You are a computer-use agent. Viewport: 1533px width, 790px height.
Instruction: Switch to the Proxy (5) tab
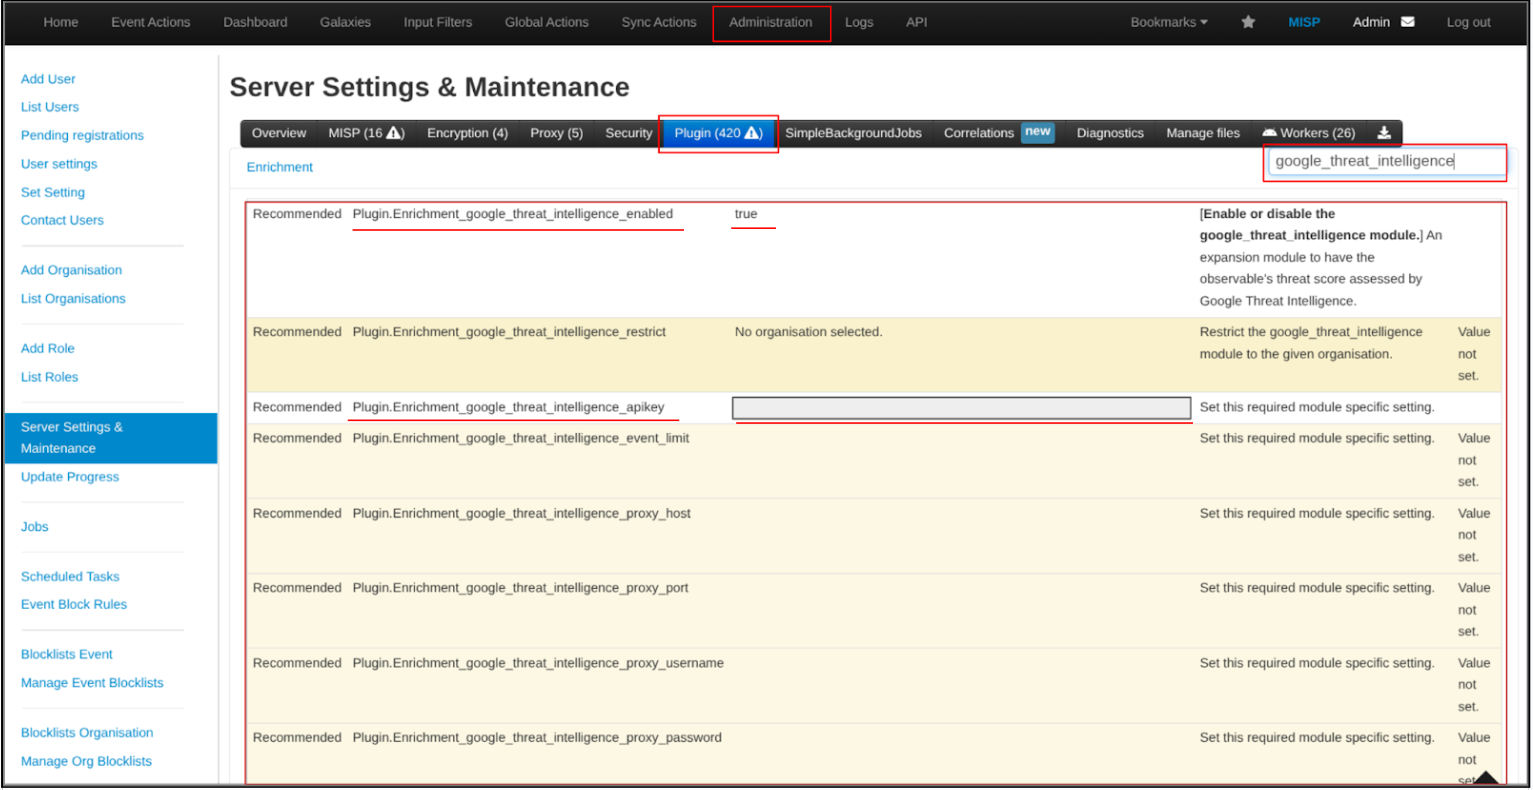[556, 133]
